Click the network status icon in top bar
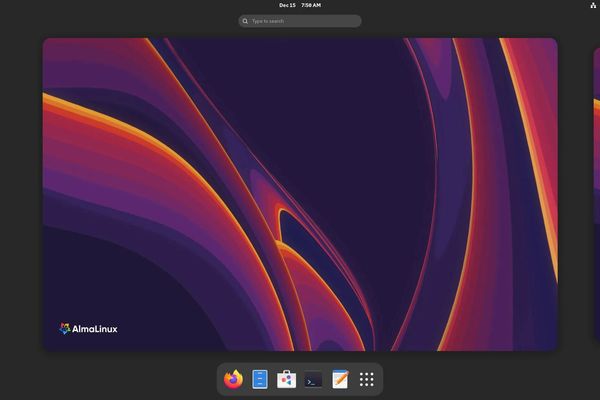 (593, 5)
